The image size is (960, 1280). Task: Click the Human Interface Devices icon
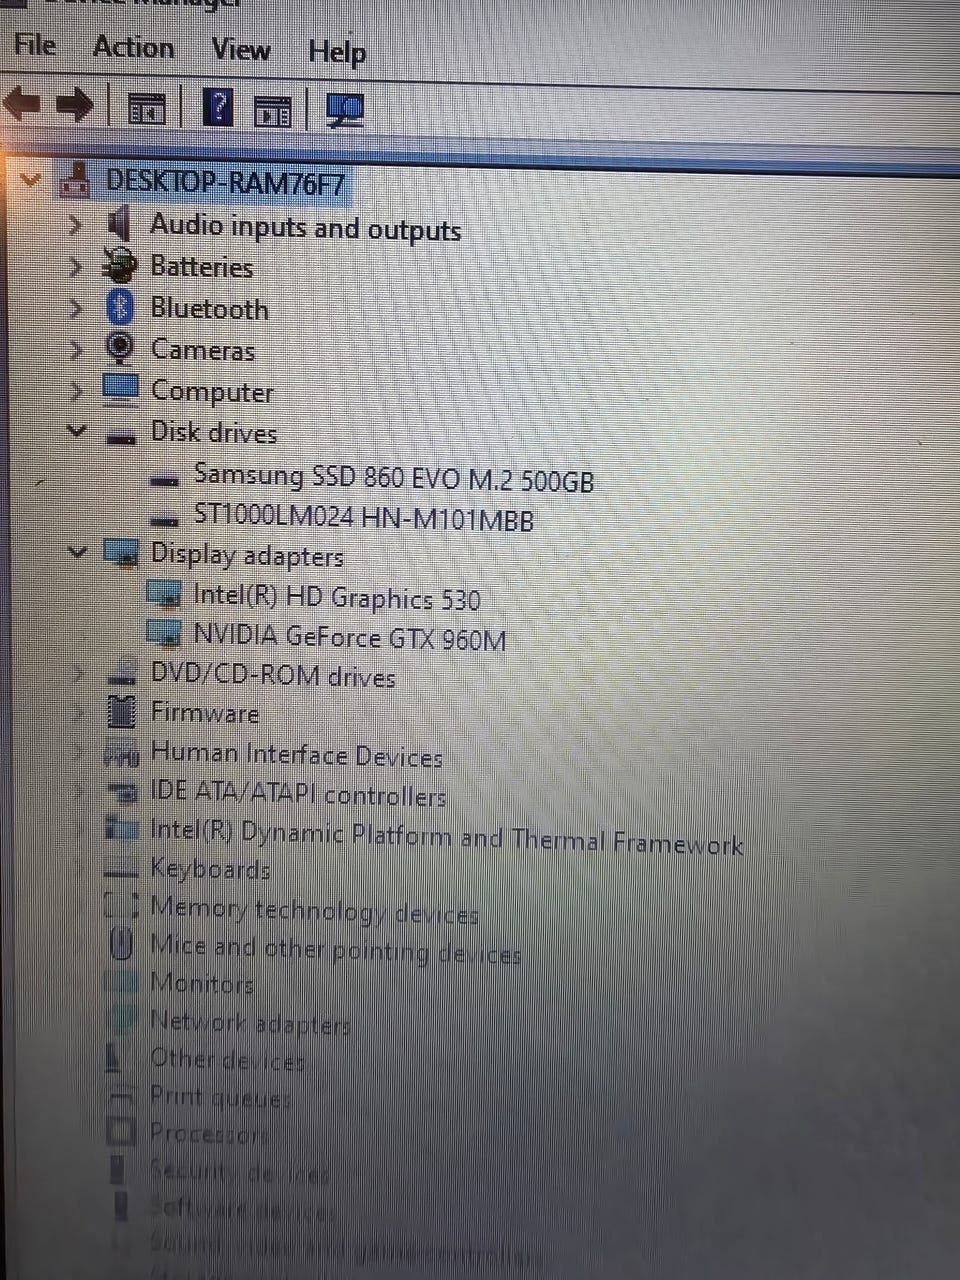[121, 753]
